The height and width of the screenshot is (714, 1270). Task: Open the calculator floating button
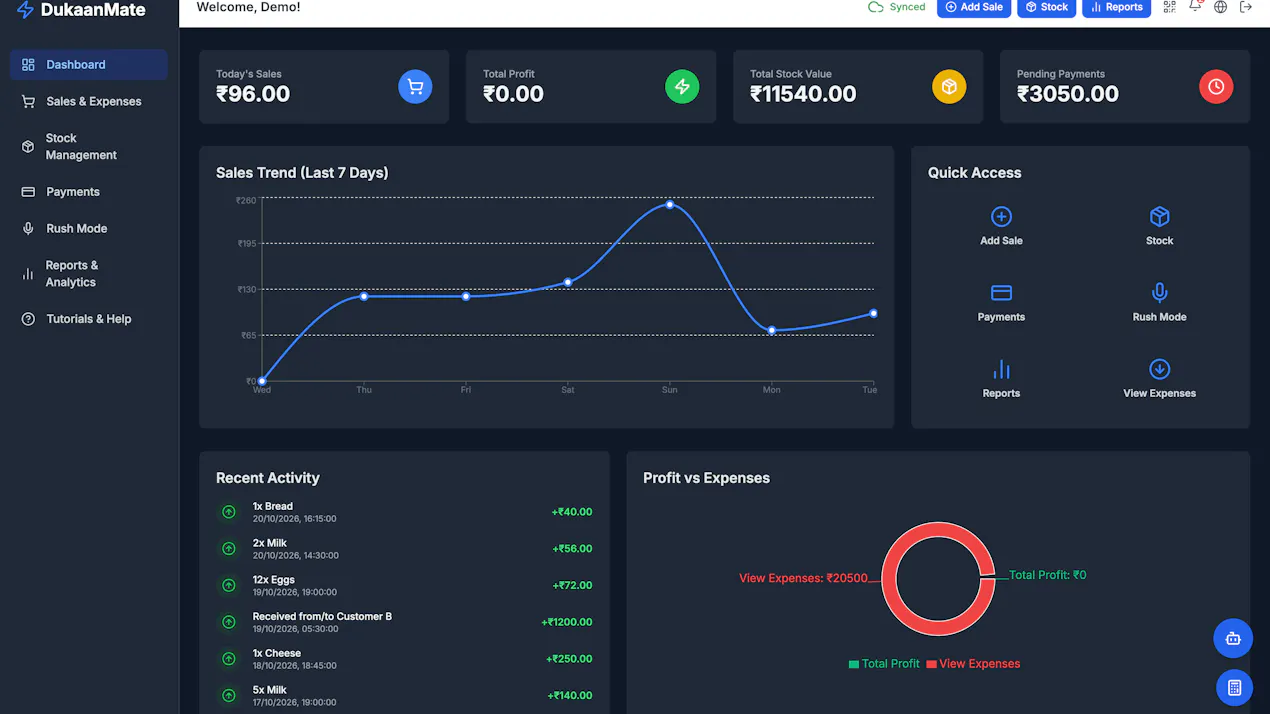point(1234,688)
